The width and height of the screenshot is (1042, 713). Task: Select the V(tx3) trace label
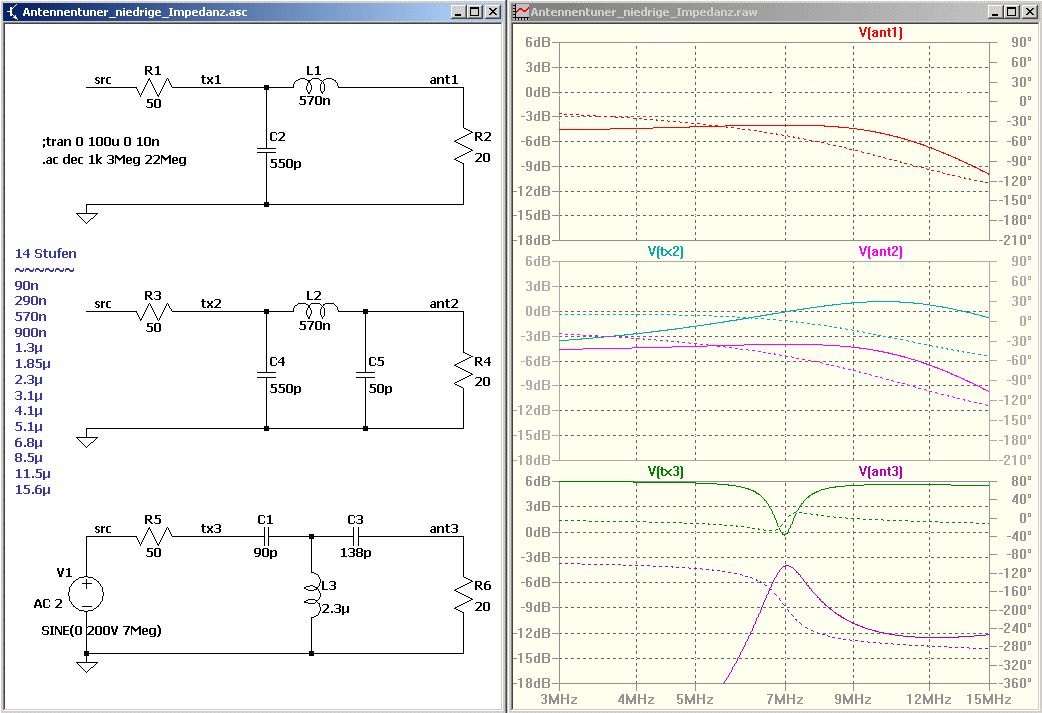coord(666,470)
